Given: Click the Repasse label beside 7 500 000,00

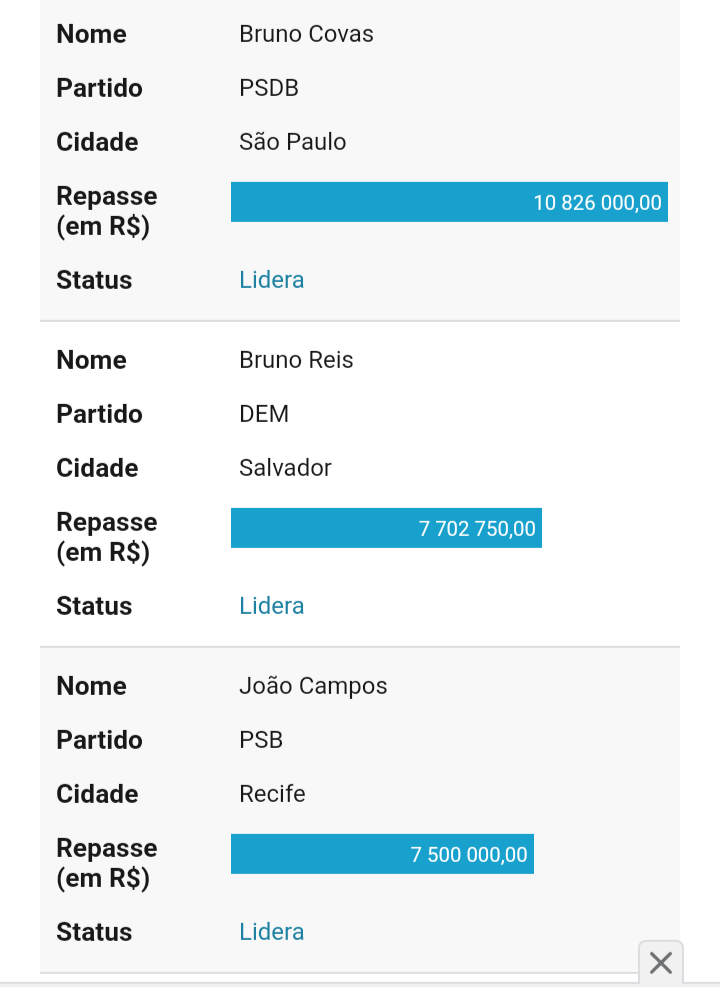Looking at the screenshot, I should pyautogui.click(x=106, y=863).
